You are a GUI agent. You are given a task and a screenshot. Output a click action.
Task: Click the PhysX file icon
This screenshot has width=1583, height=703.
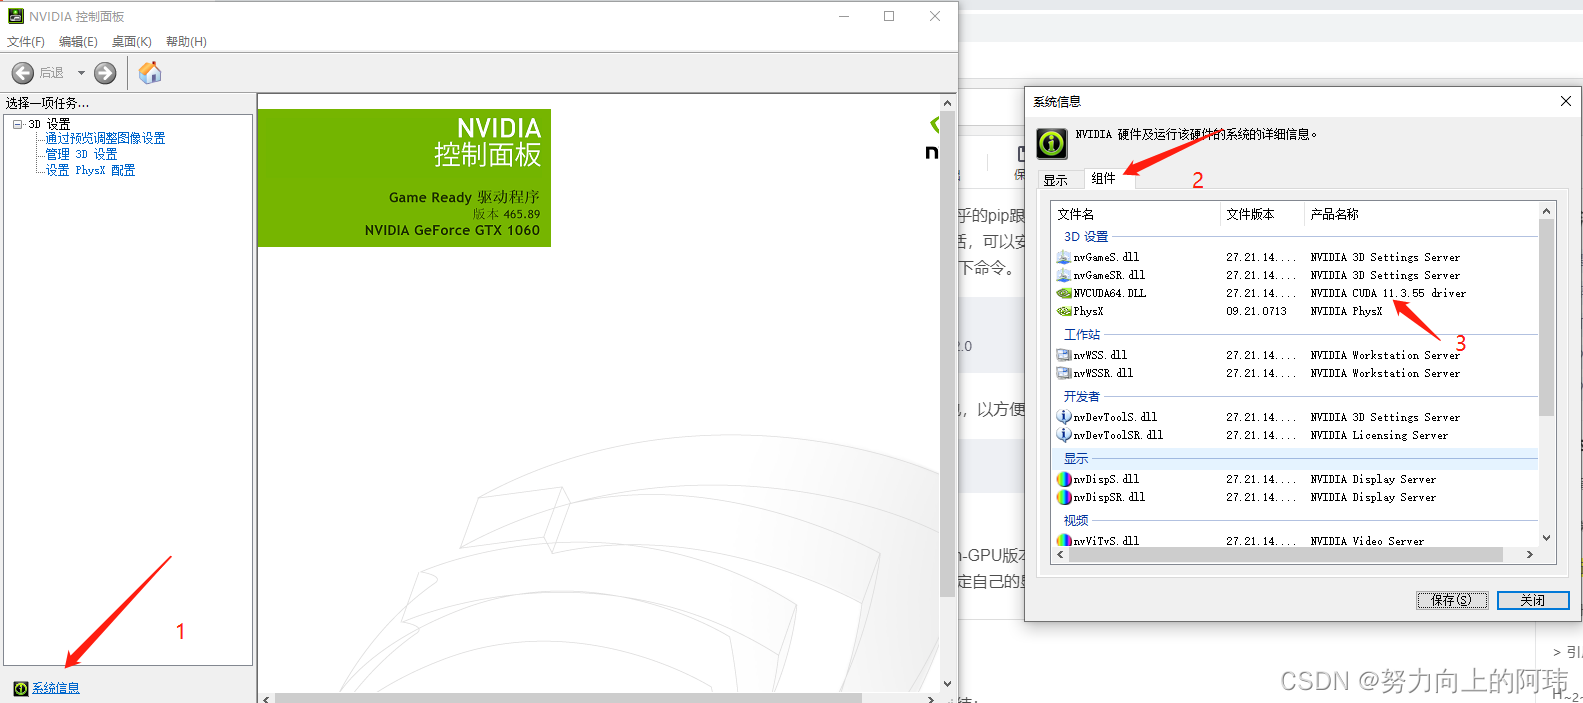coord(1064,311)
